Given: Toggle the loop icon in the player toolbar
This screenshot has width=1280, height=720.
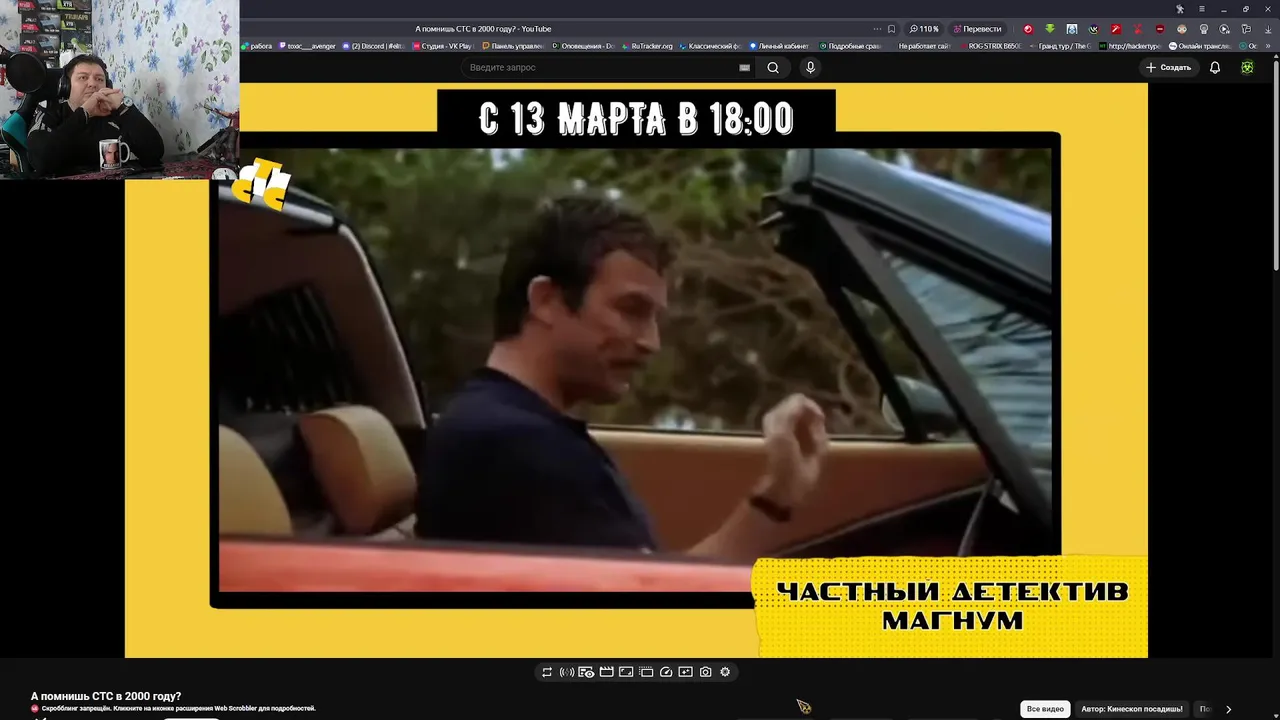Looking at the screenshot, I should click(x=547, y=672).
